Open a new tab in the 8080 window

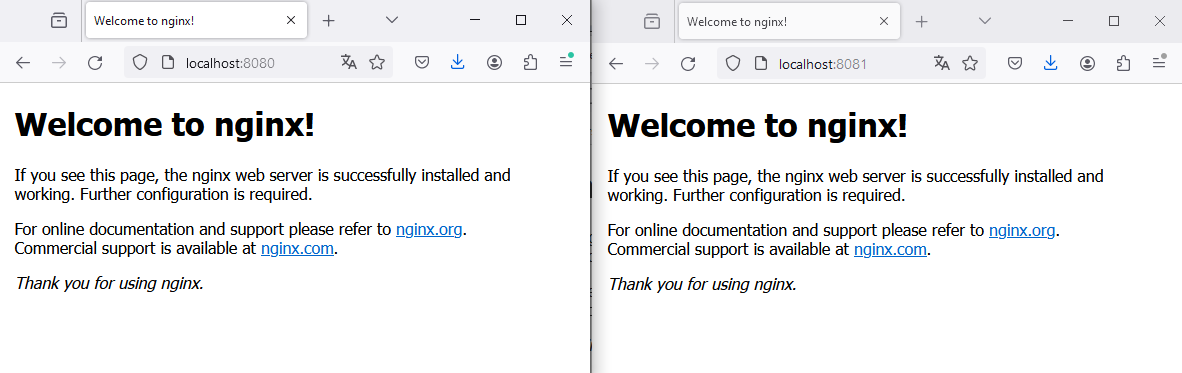[x=328, y=21]
